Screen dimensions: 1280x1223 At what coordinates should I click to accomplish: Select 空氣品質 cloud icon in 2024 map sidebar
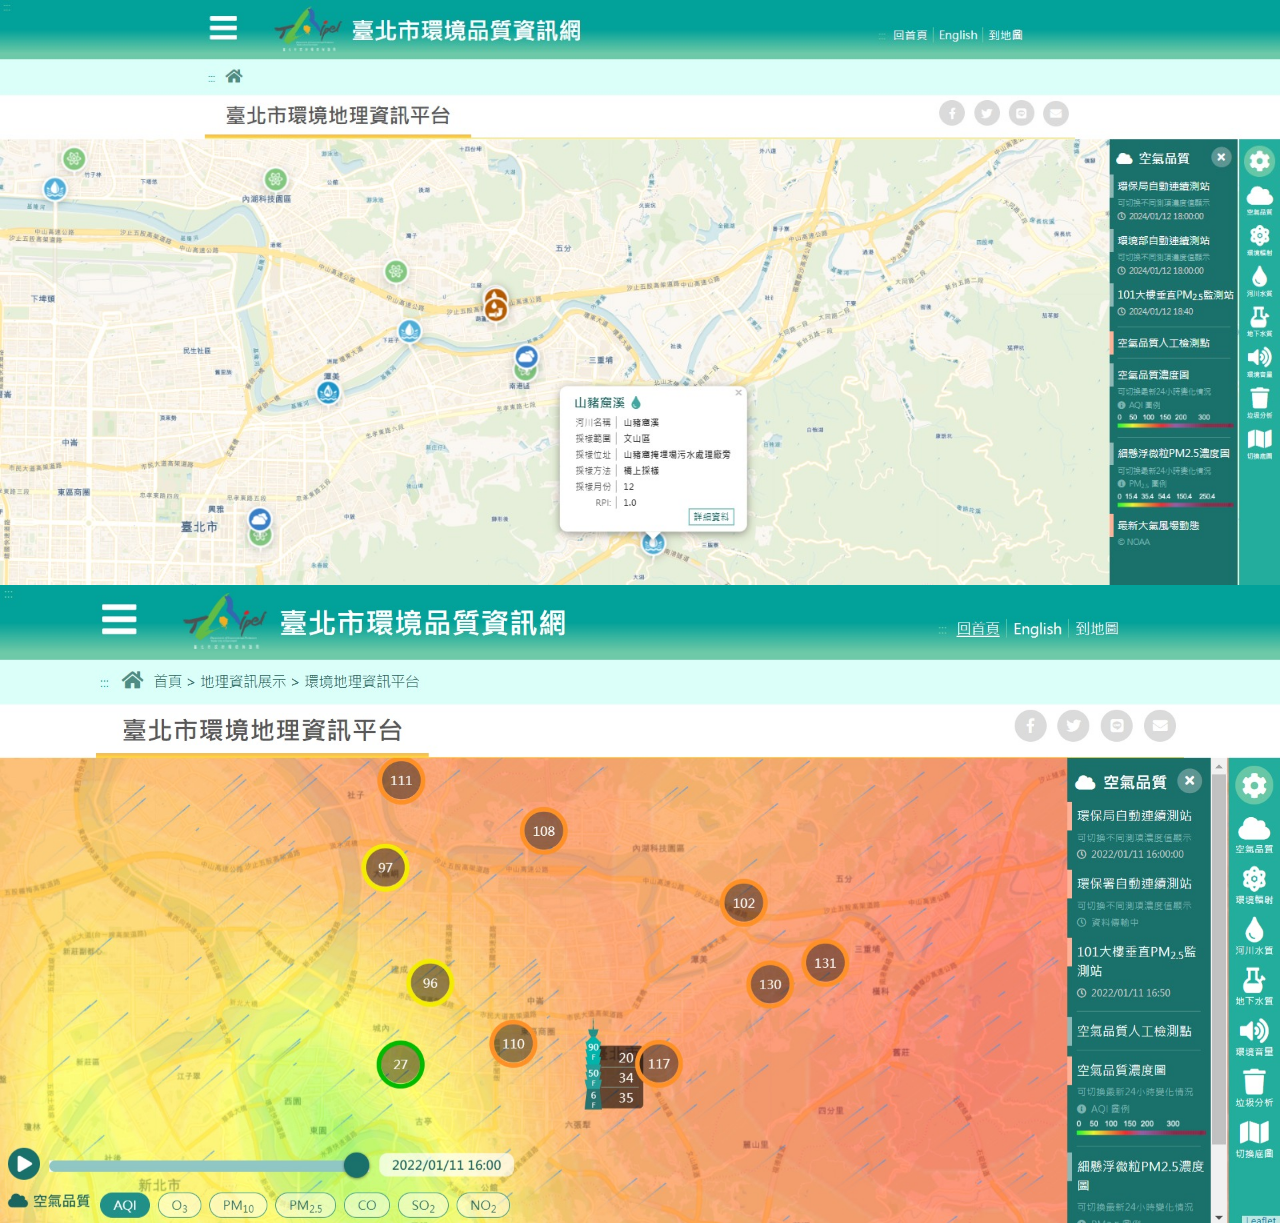point(1260,199)
